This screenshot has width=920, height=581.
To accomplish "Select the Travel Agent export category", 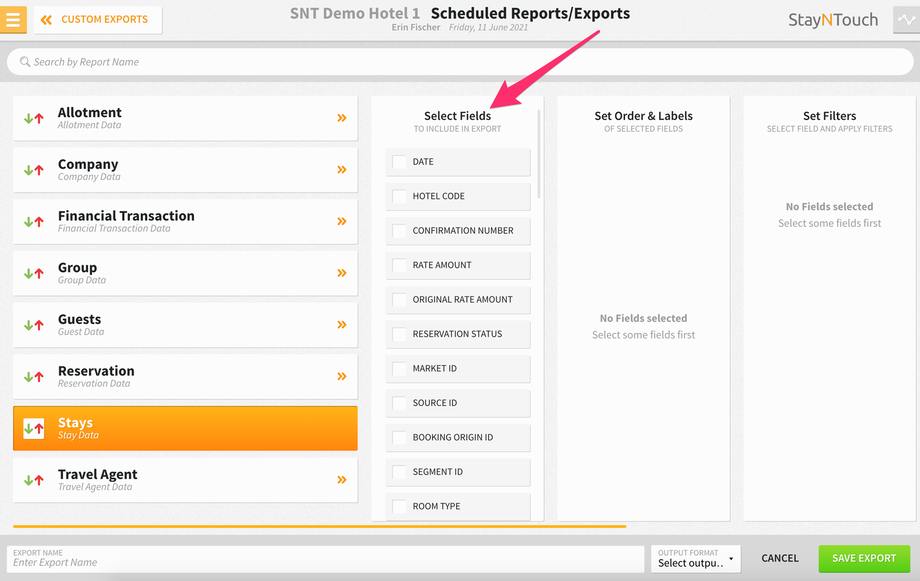I will pos(185,479).
